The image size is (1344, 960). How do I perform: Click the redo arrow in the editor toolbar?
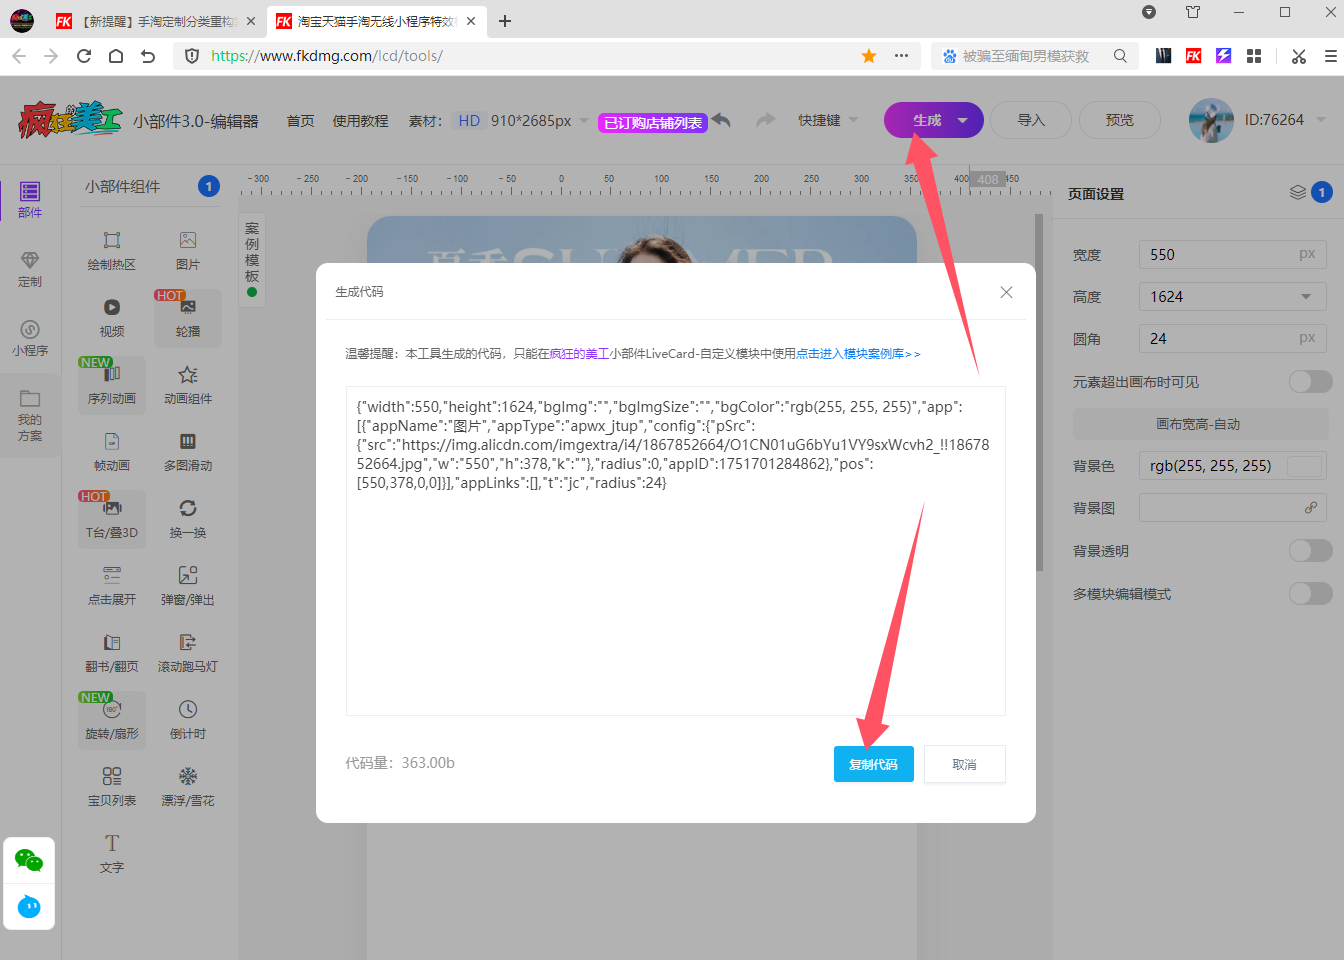(x=766, y=120)
